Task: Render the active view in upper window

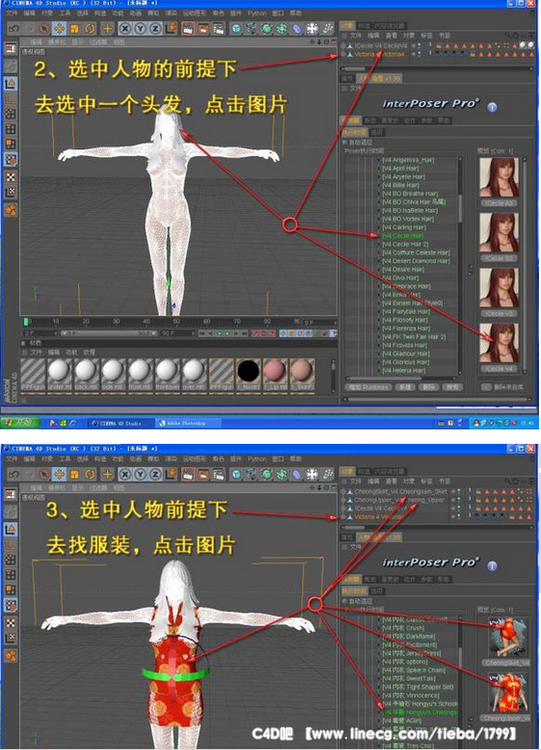Action: [188, 29]
